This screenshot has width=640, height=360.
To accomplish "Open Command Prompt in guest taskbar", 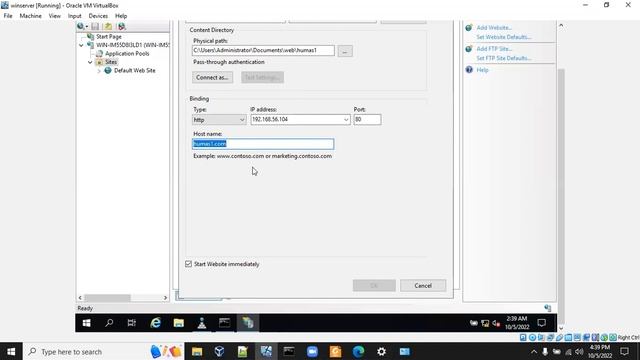I will tap(224, 323).
